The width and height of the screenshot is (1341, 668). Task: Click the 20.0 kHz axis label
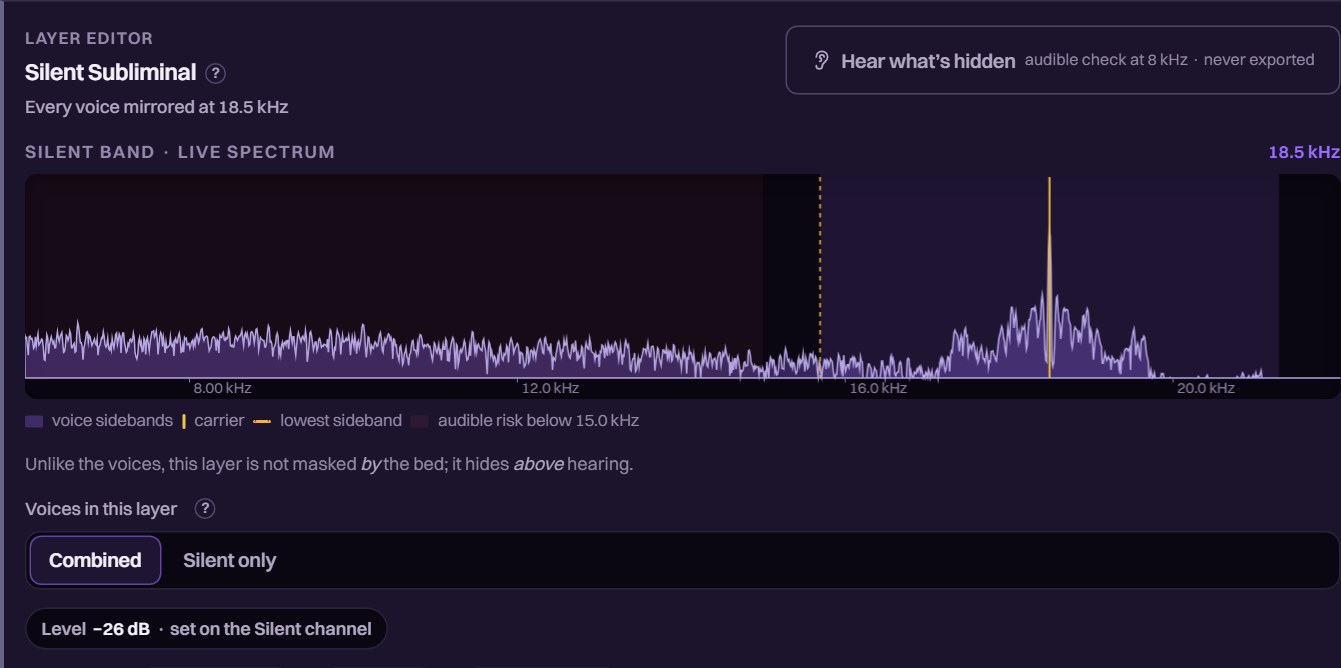tap(1205, 388)
